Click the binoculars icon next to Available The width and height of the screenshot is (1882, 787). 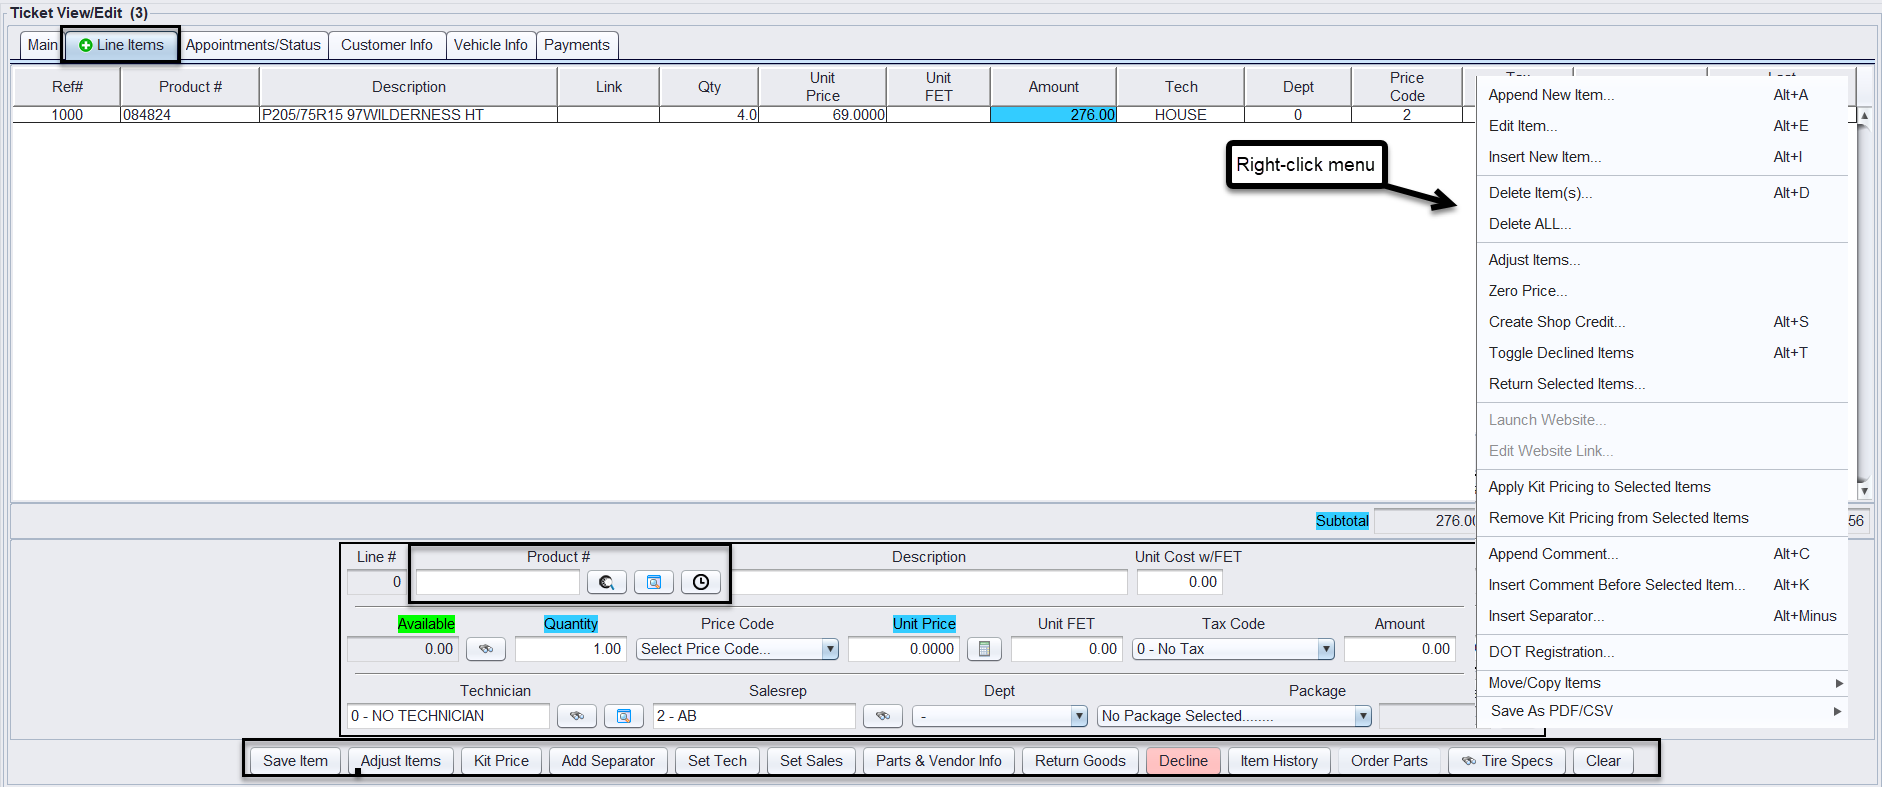tap(486, 649)
